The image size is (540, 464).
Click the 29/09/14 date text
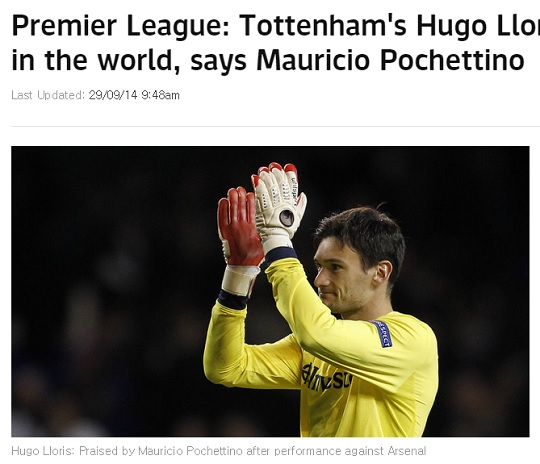[113, 95]
